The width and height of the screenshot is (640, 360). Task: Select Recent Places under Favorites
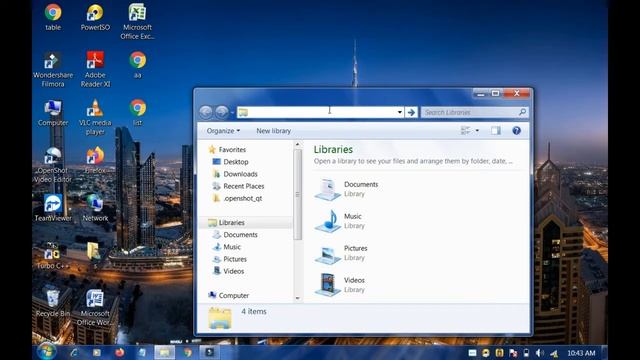(x=238, y=186)
